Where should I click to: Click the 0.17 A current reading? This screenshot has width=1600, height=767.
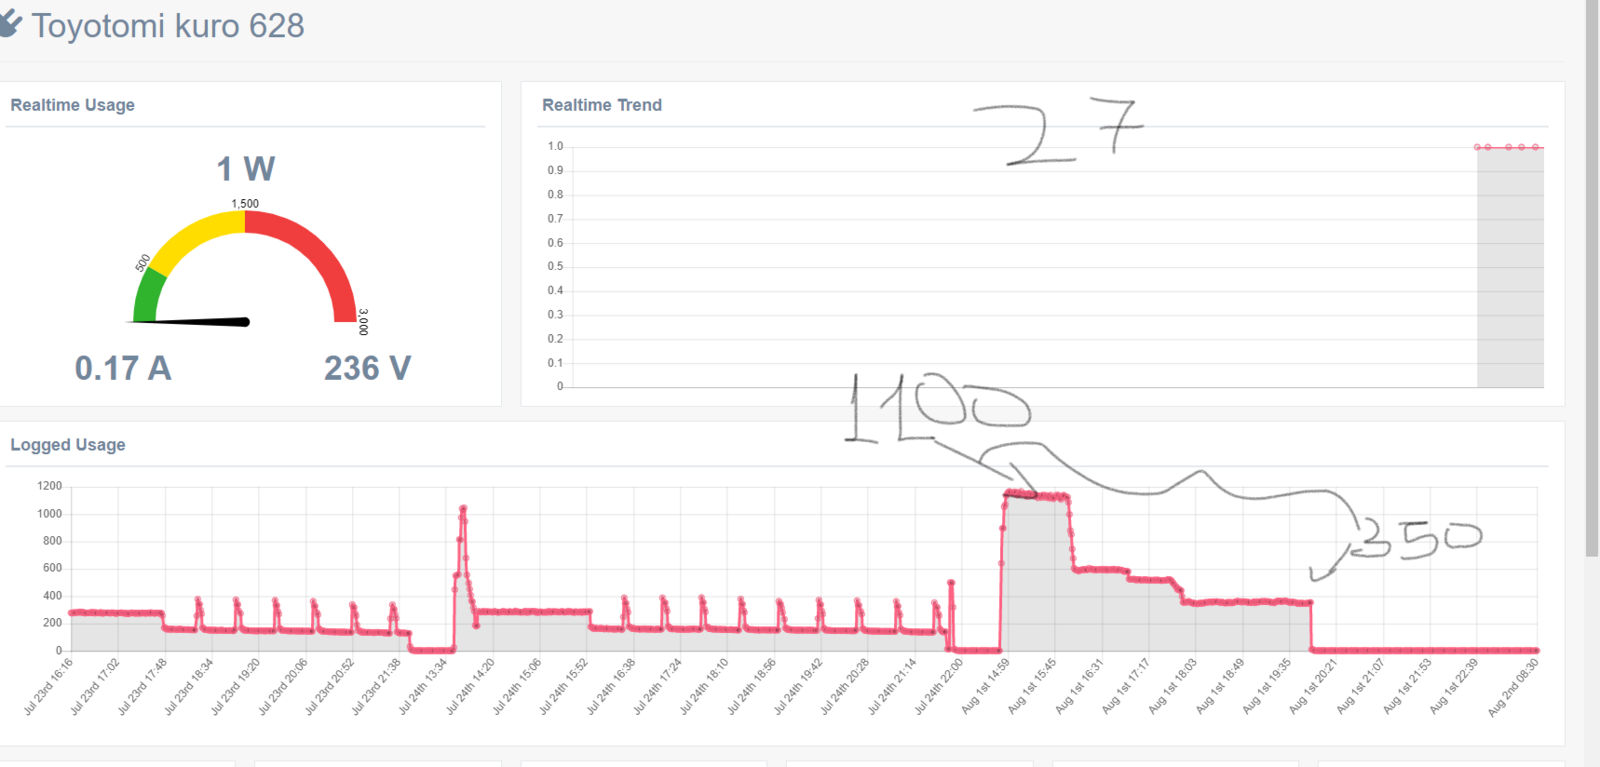point(123,368)
